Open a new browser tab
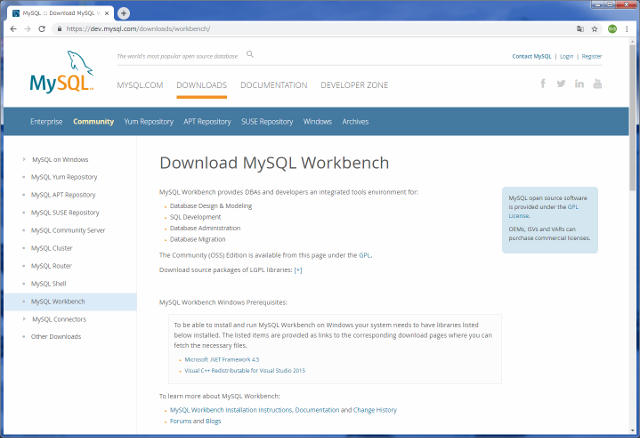The image size is (640, 438). pos(123,13)
